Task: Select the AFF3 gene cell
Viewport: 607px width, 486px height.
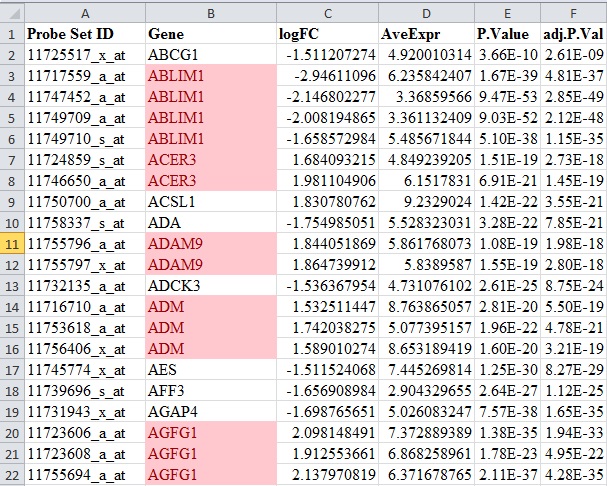Action: click(x=211, y=391)
